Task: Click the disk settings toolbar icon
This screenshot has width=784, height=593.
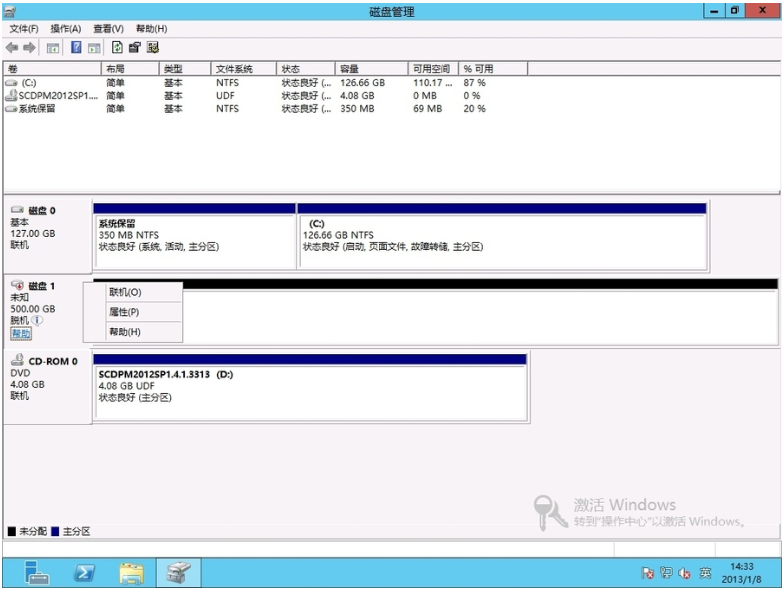Action: (153, 48)
